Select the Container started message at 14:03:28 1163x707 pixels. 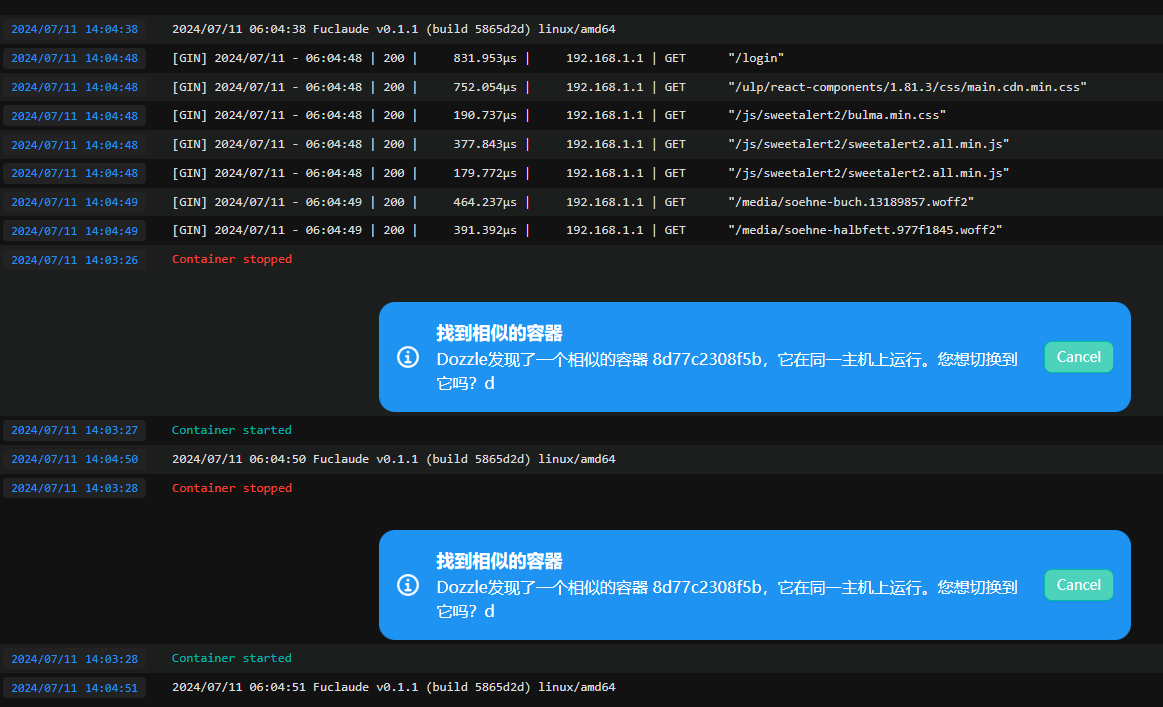coord(231,658)
